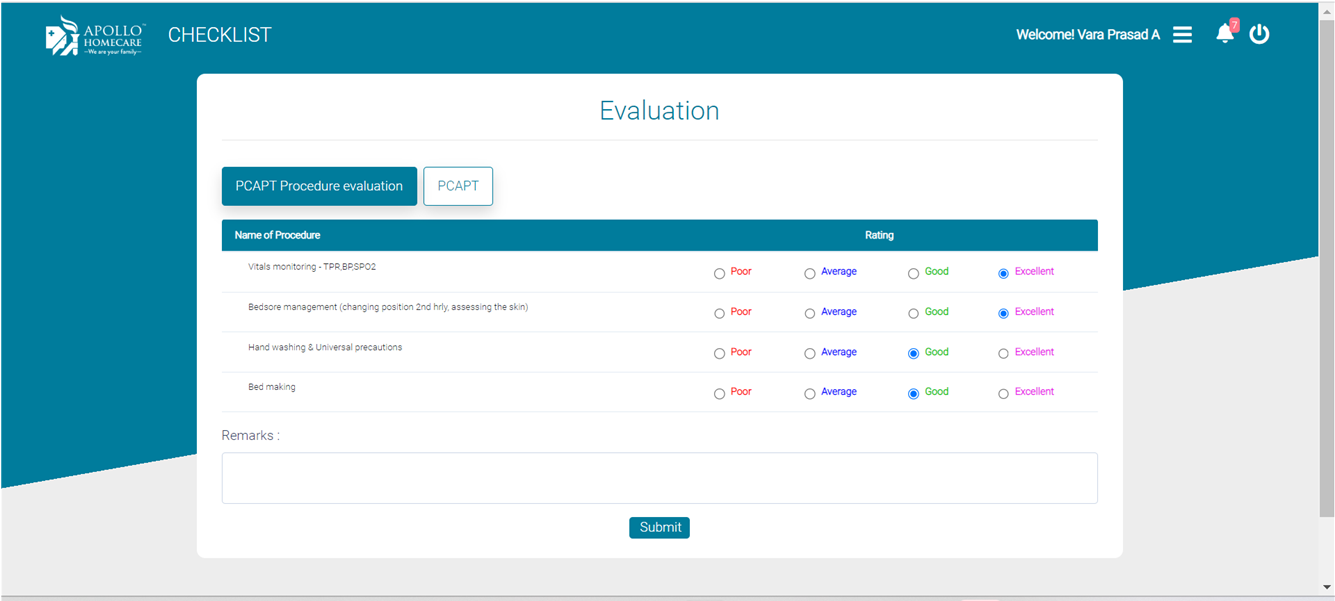The width and height of the screenshot is (1335, 601).
Task: Mark Hand washing as Excellent
Action: coord(1003,352)
